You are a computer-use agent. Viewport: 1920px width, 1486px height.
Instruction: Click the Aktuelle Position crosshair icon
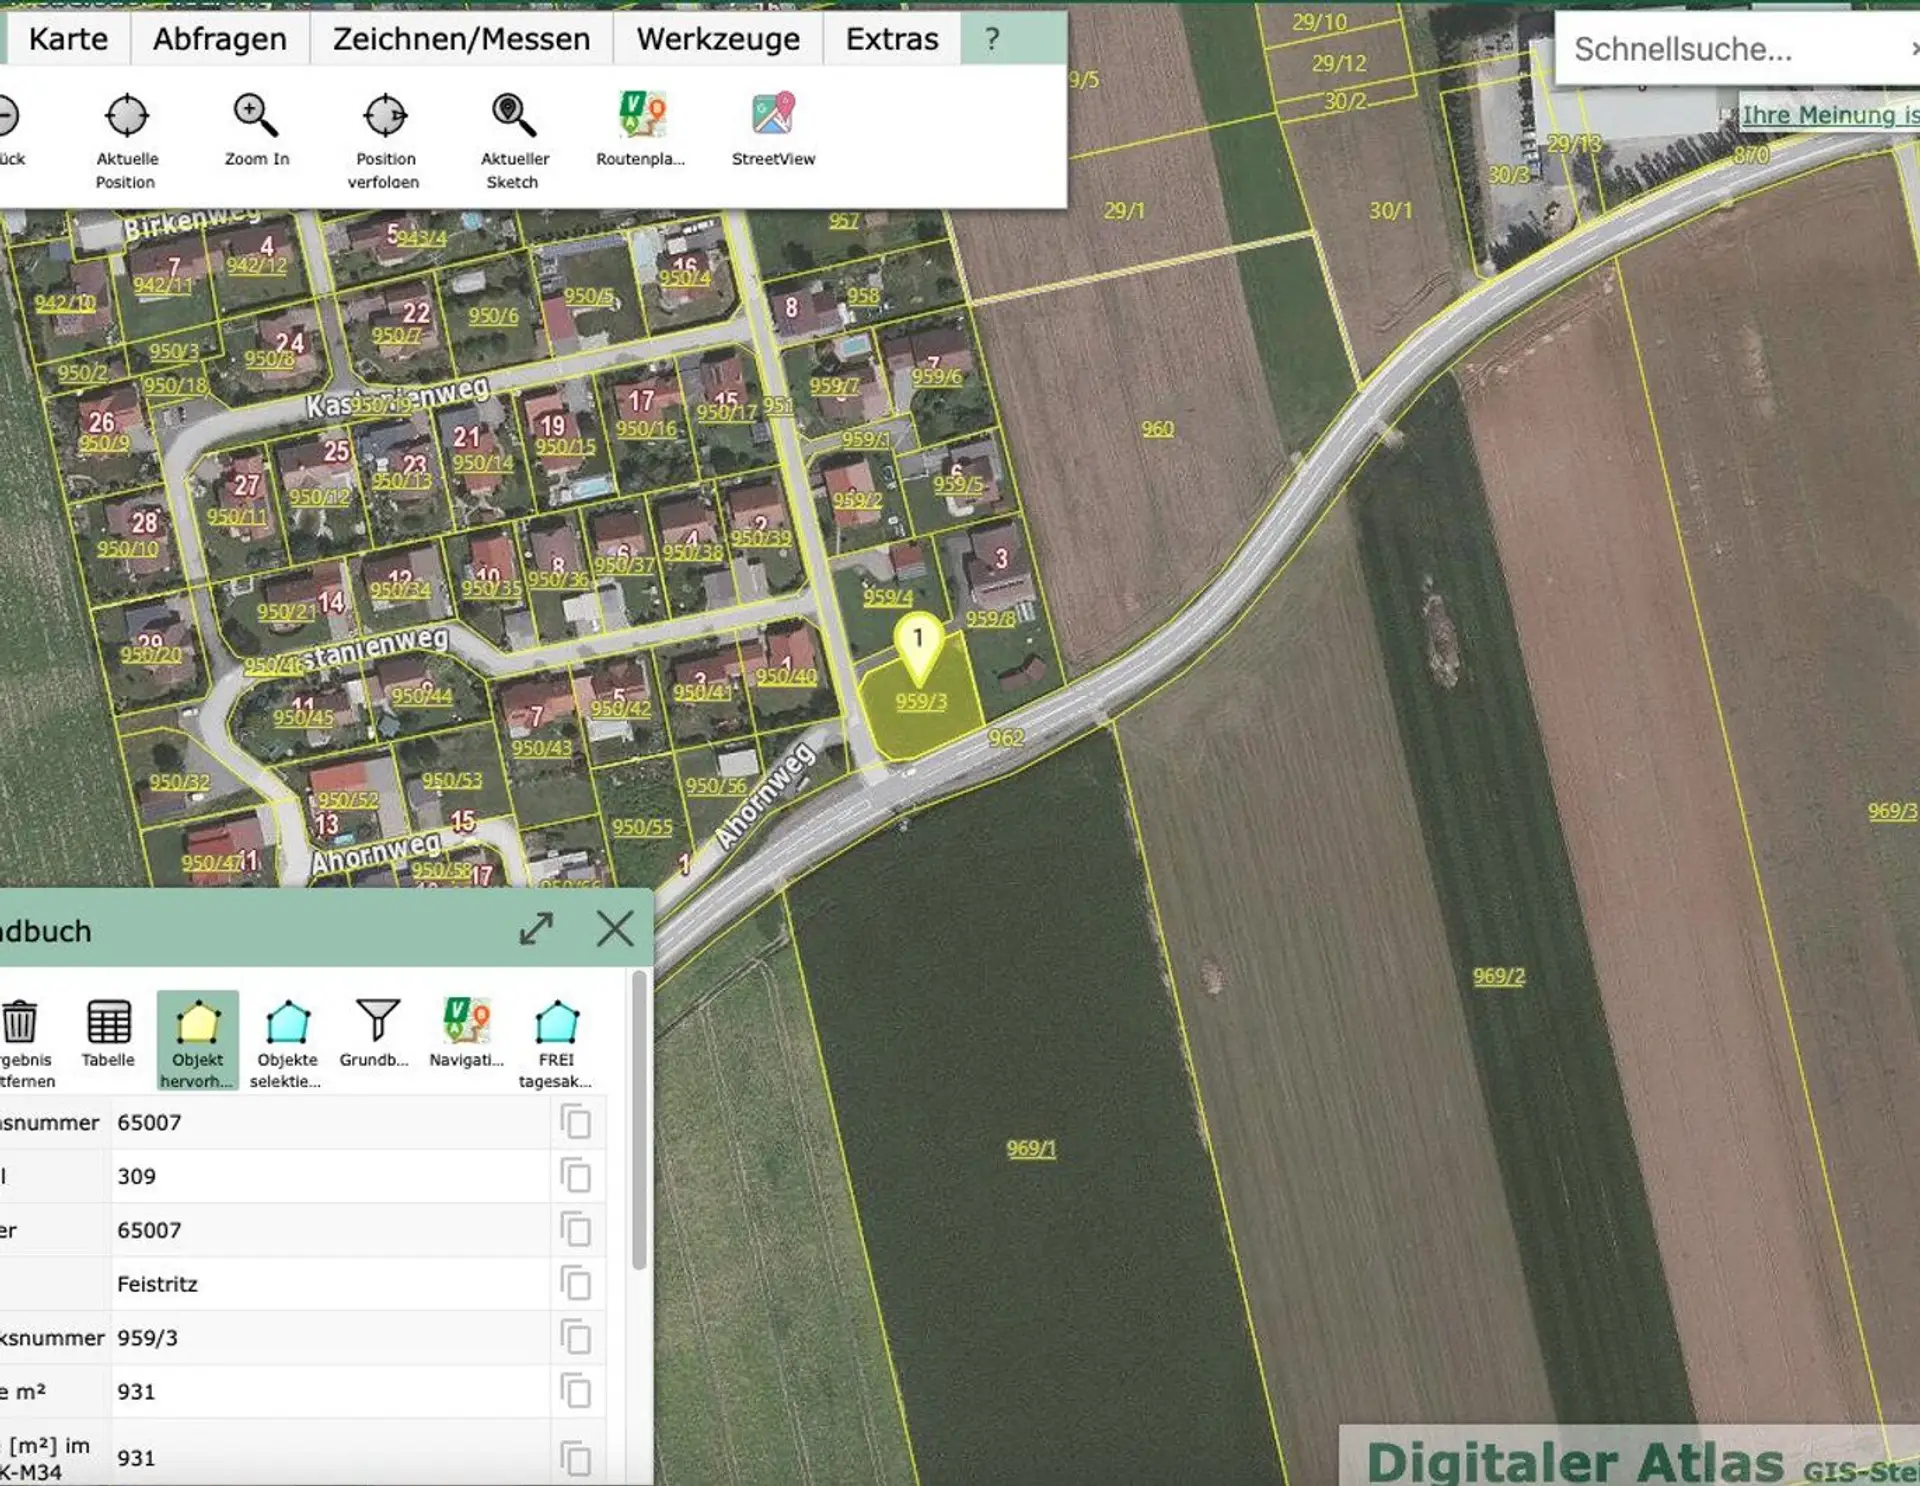click(x=127, y=116)
